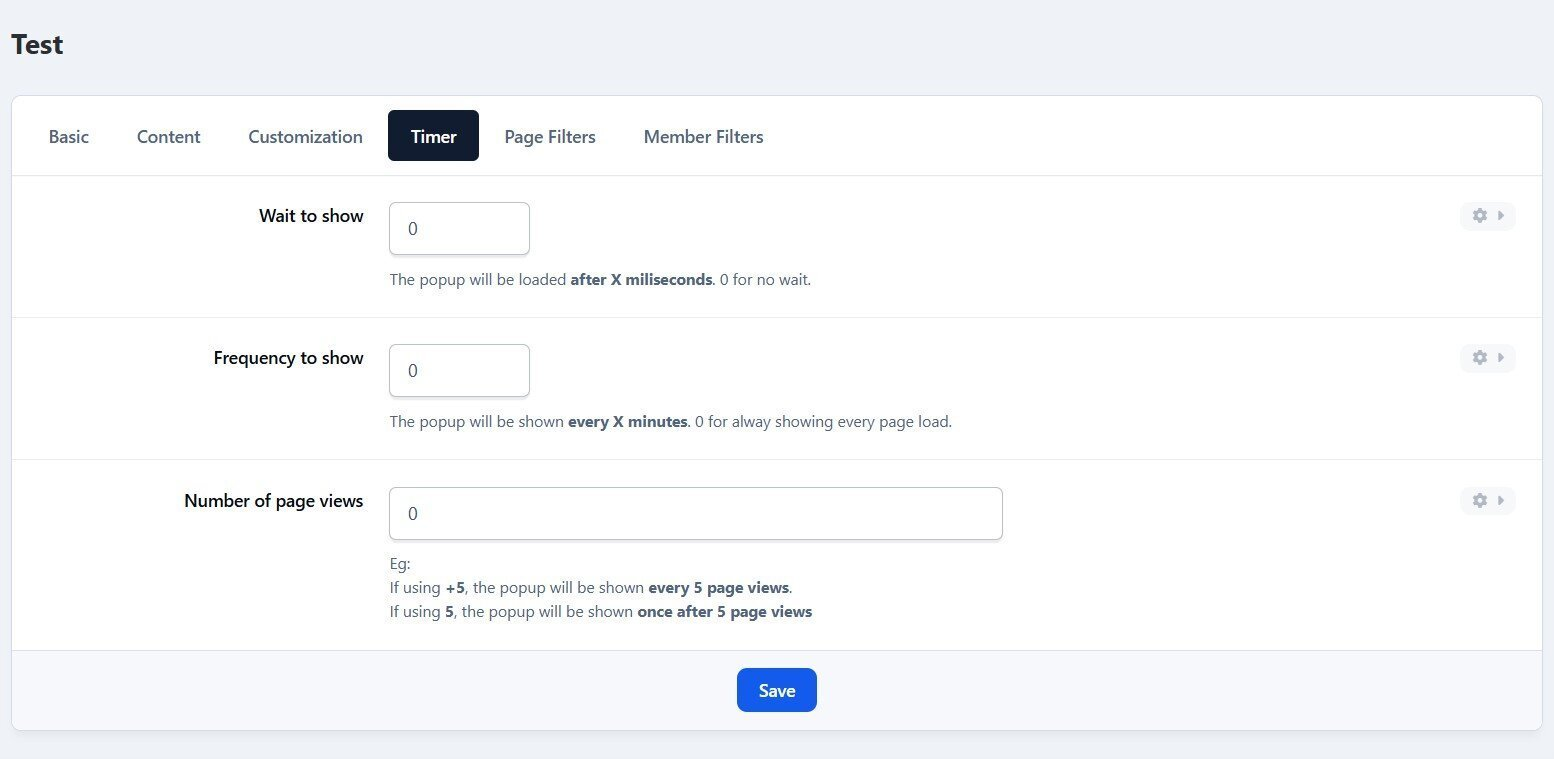Image resolution: width=1554 pixels, height=759 pixels.
Task: Expand the arrow in the Wait to show row
Action: pos(1501,216)
